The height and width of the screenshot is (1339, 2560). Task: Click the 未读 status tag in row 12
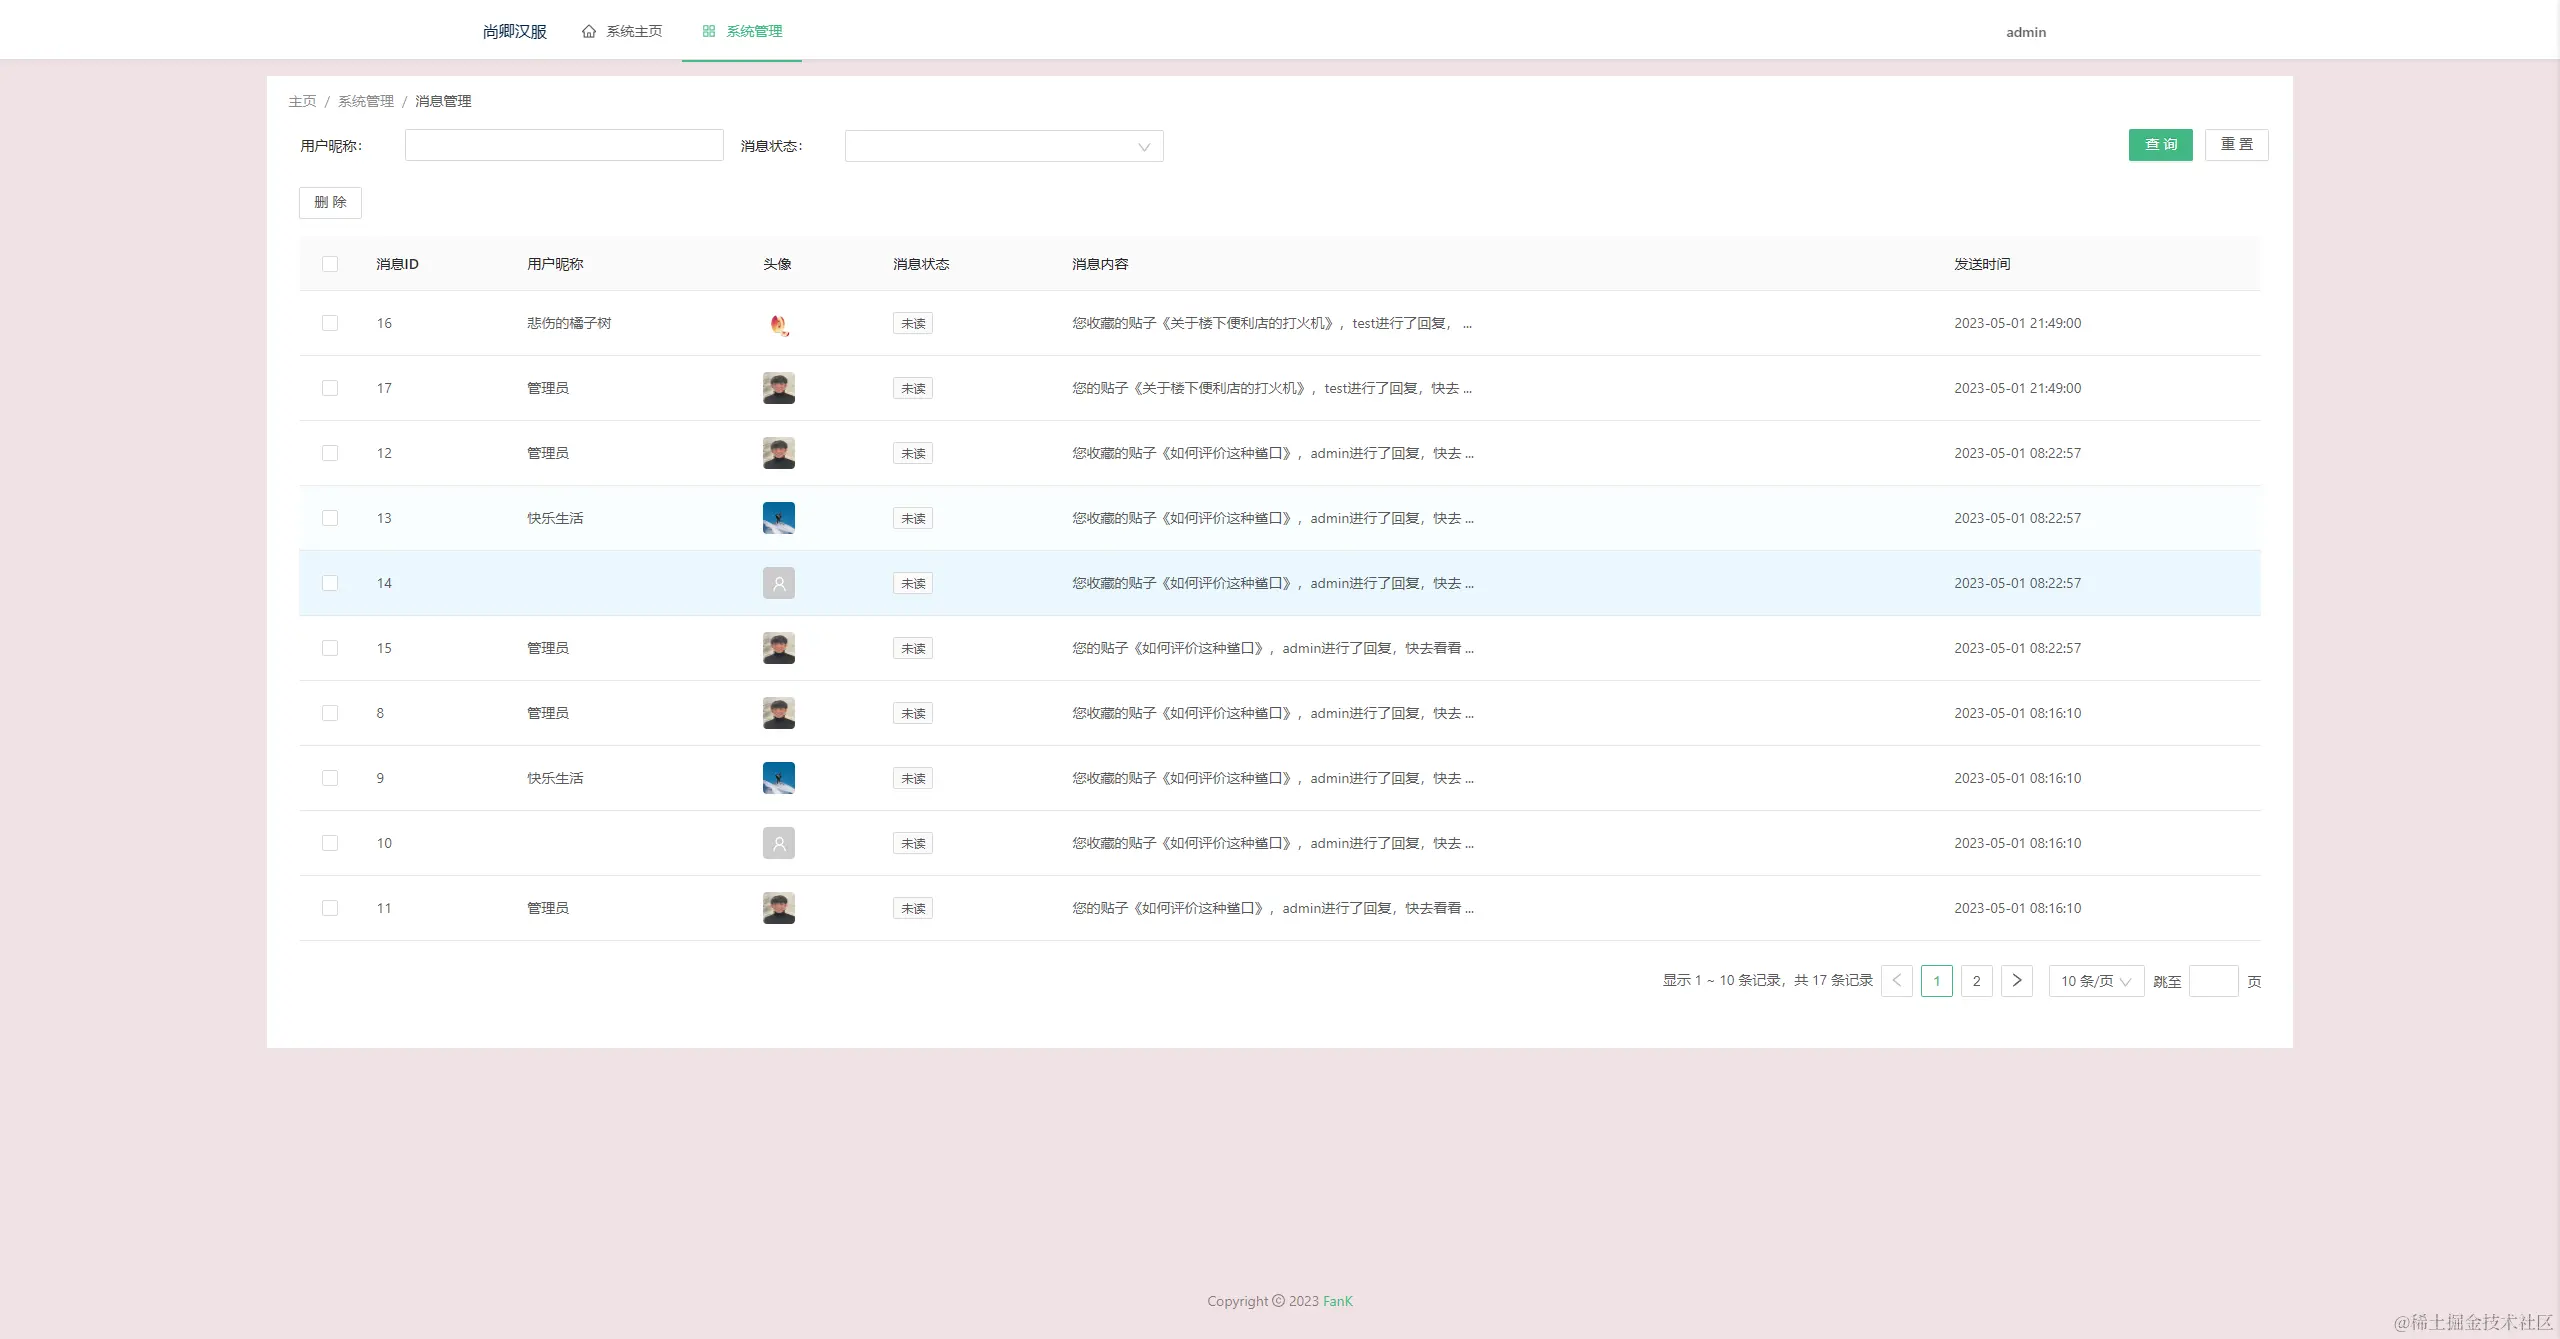tap(912, 453)
